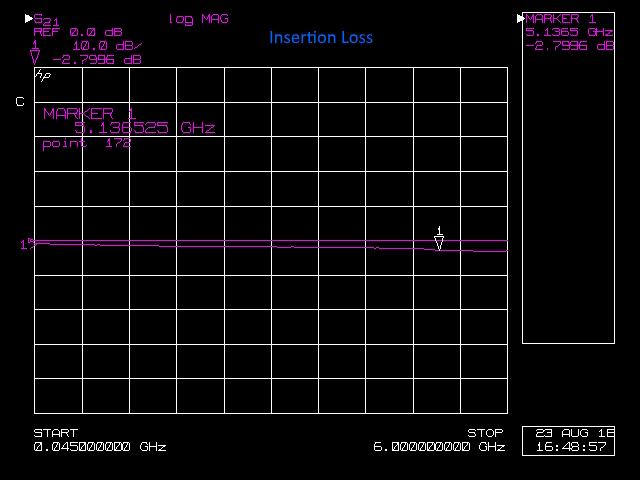Click the time 16:48:57 clock readout
The height and width of the screenshot is (480, 640).
(568, 447)
